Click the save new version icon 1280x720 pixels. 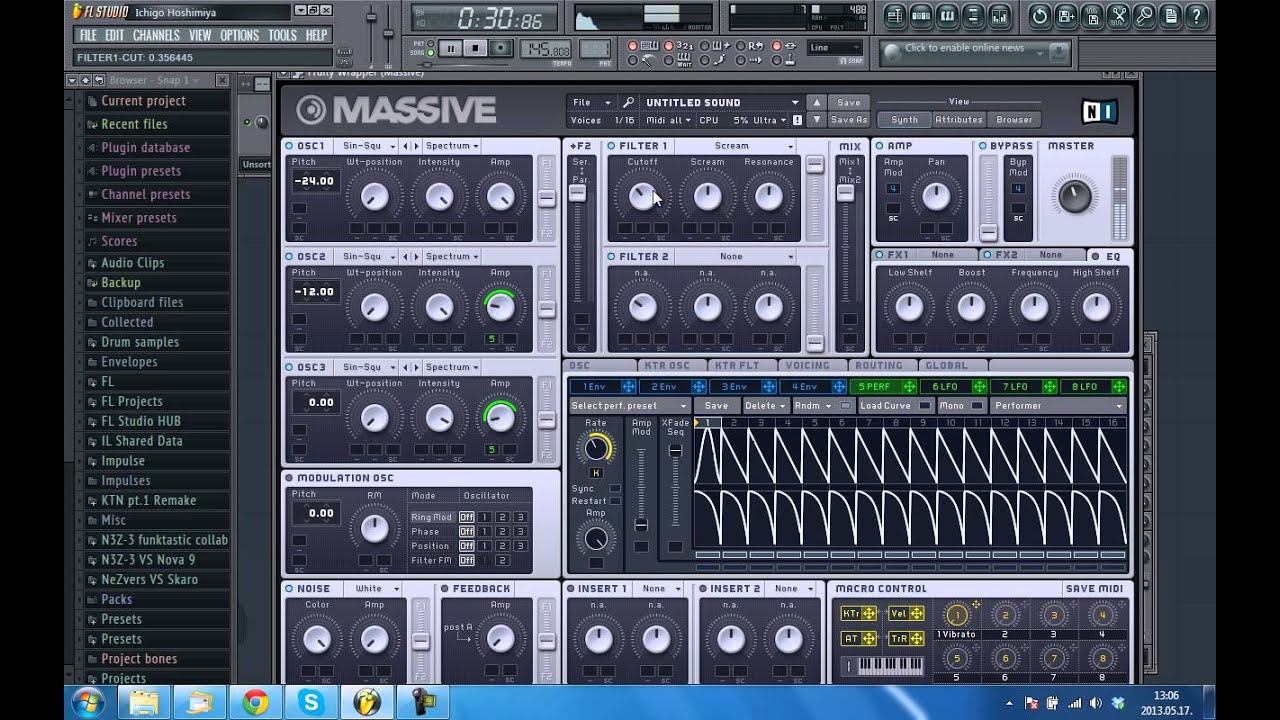click(1066, 16)
